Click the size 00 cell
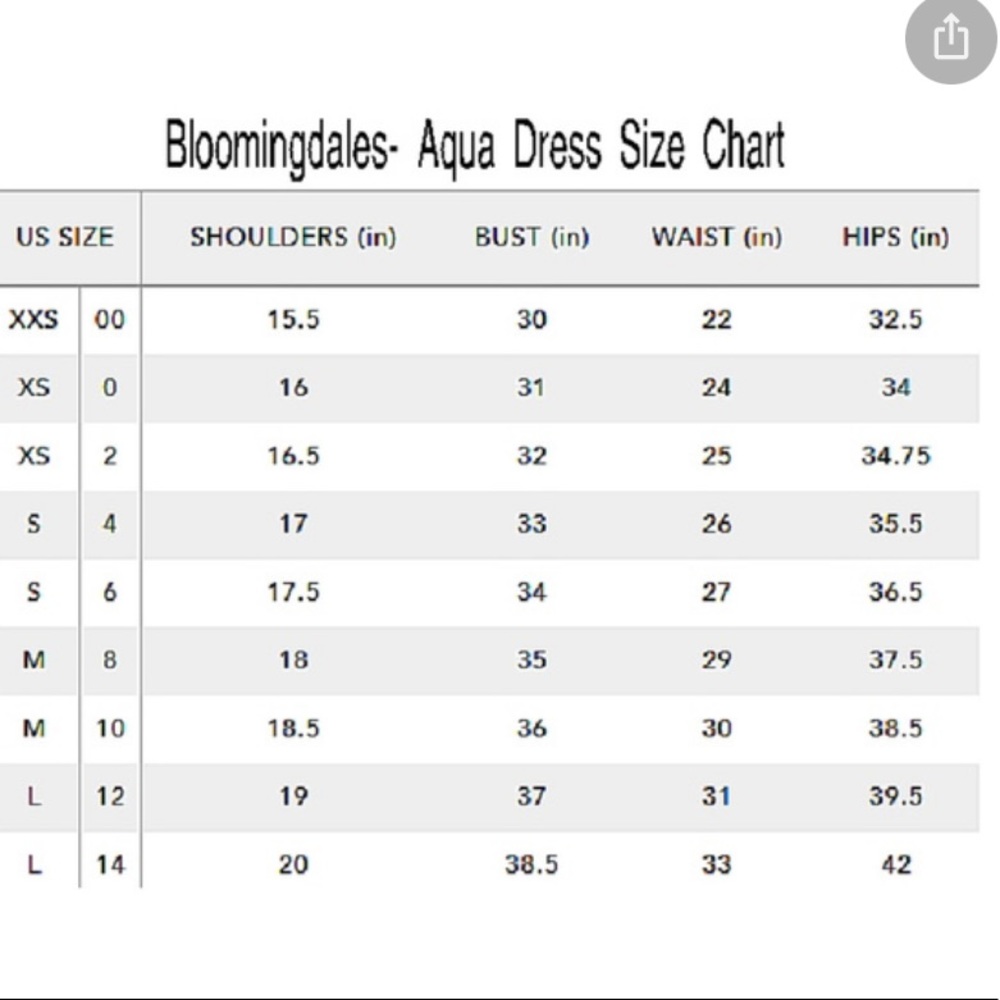Image resolution: width=1000 pixels, height=1000 pixels. pyautogui.click(x=110, y=319)
